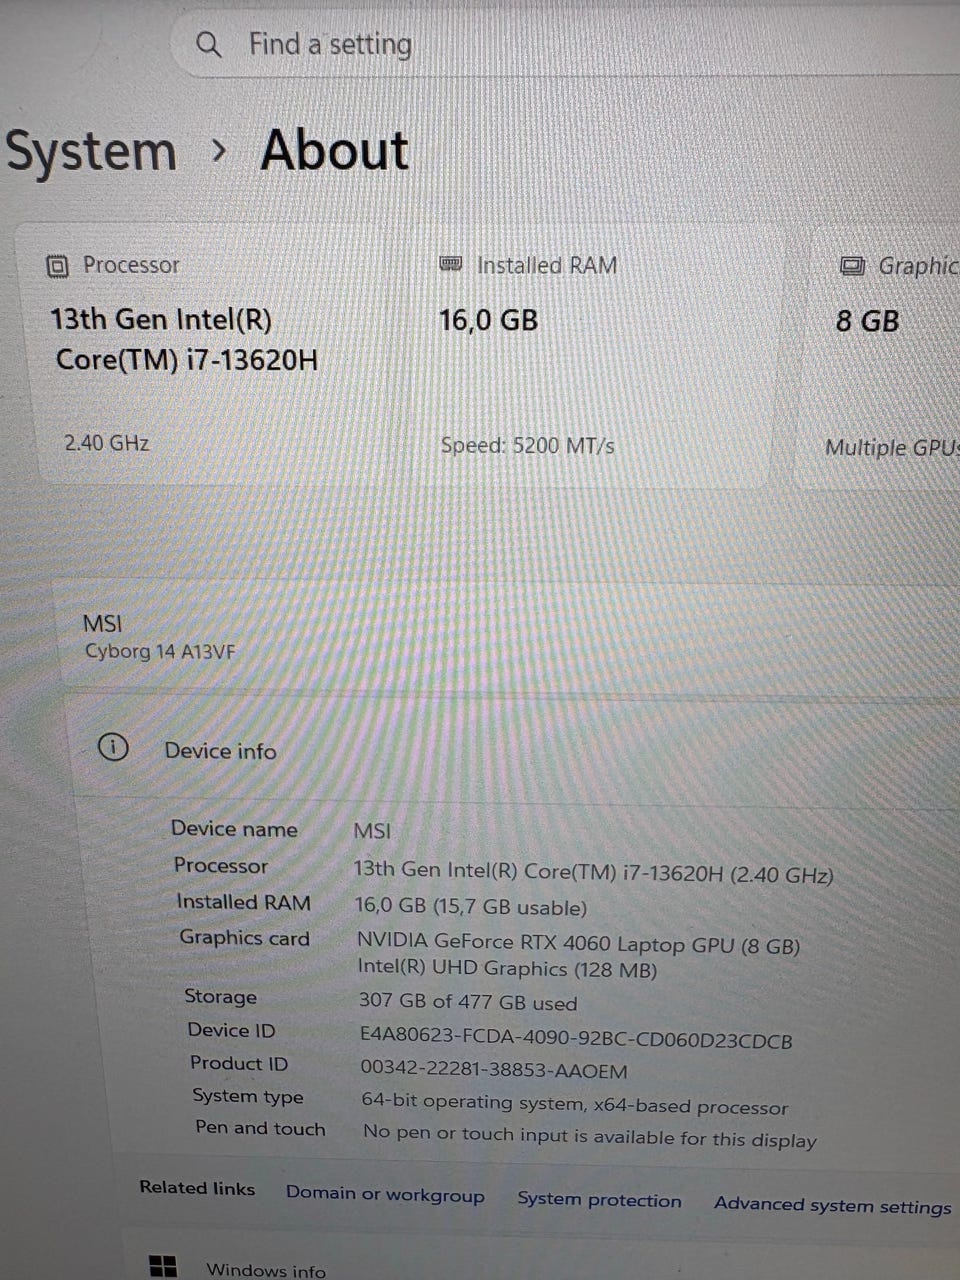Open Advanced system settings link

click(832, 1206)
